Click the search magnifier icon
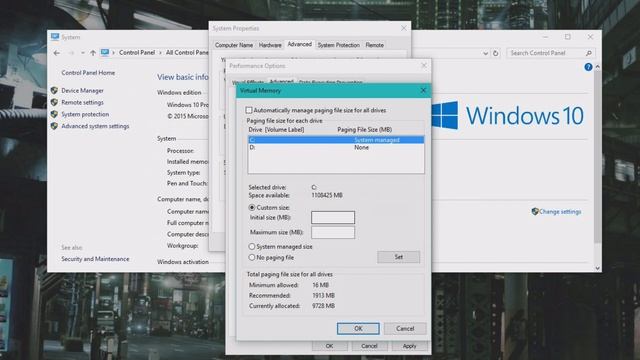The width and height of the screenshot is (640, 360). 589,53
